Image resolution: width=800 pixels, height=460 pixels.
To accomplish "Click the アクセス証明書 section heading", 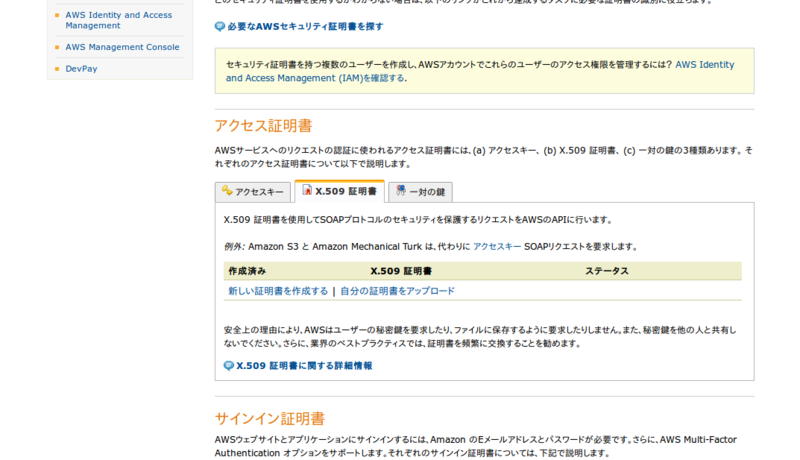I will 263,126.
